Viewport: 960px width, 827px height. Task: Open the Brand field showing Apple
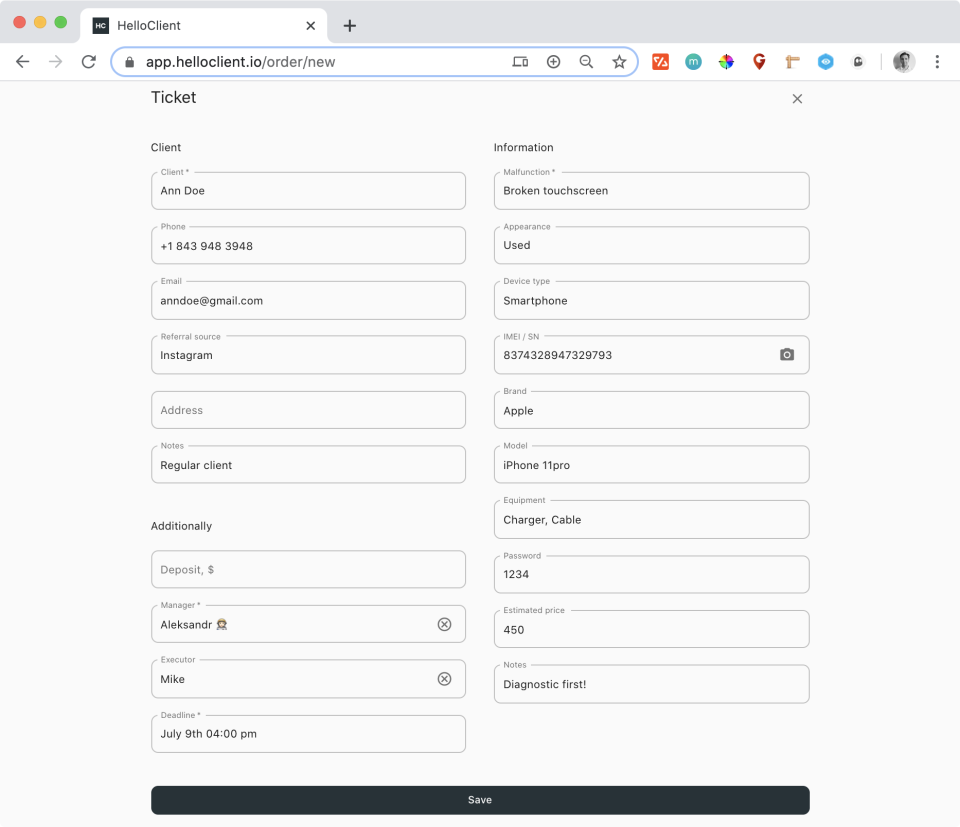coord(651,410)
